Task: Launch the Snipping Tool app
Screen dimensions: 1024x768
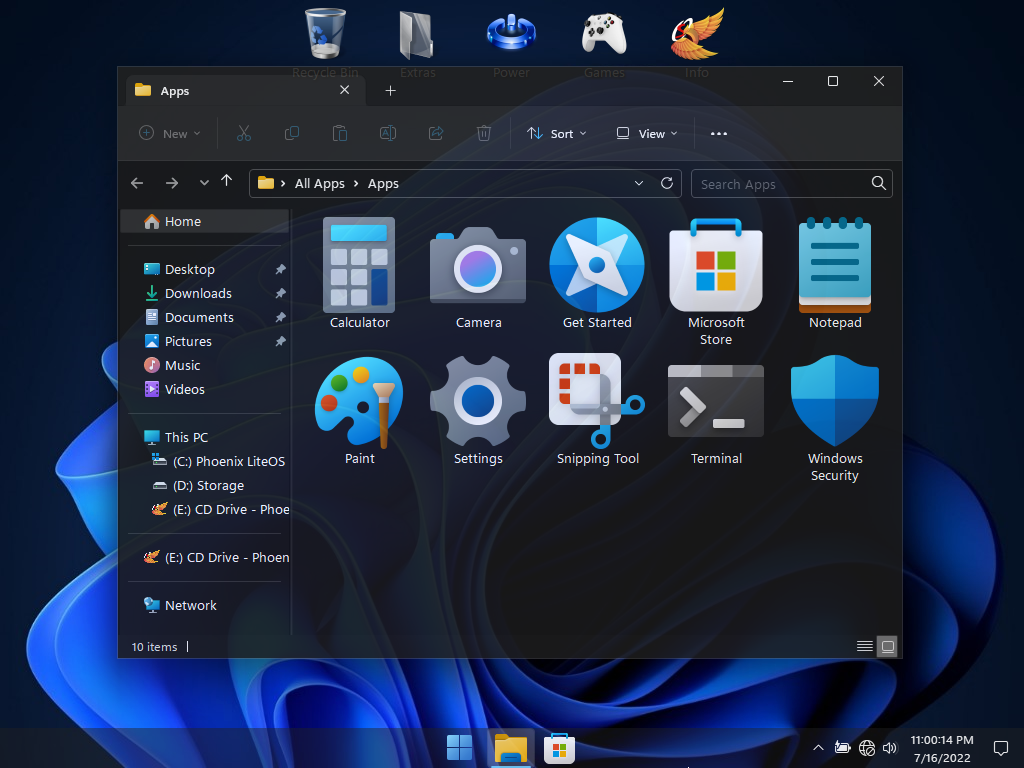Action: tap(597, 400)
